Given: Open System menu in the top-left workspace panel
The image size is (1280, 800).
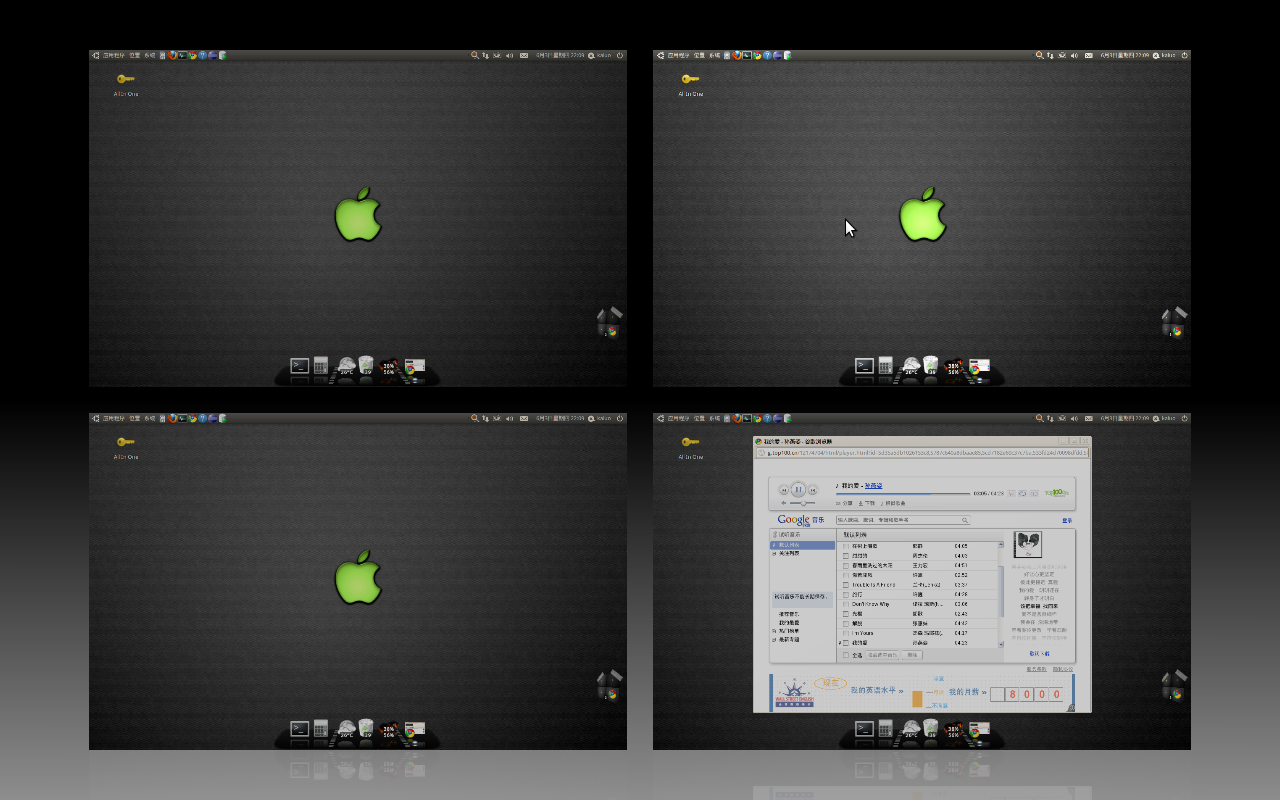Looking at the screenshot, I should [x=150, y=55].
